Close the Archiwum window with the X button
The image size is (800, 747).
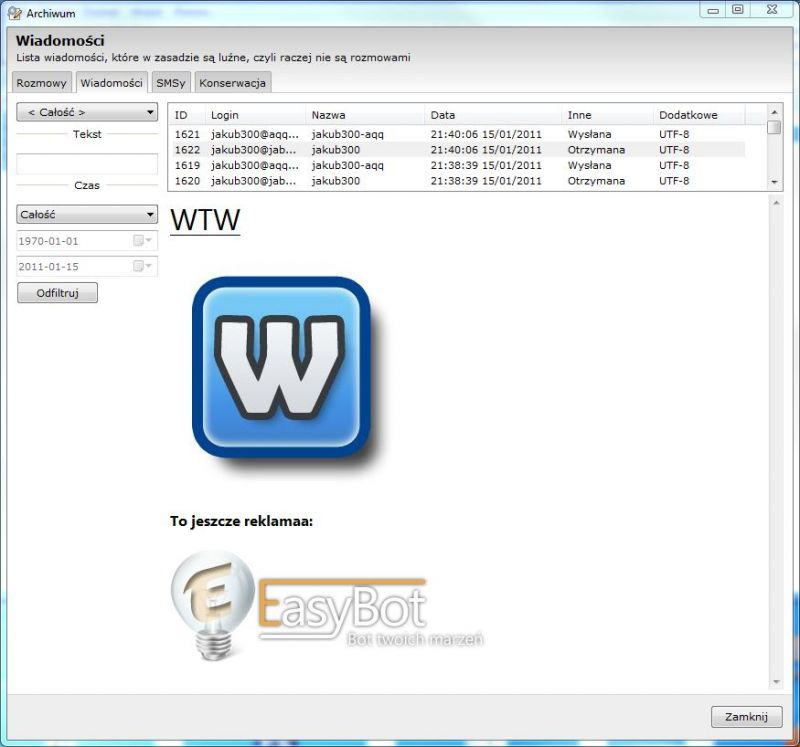[x=771, y=10]
